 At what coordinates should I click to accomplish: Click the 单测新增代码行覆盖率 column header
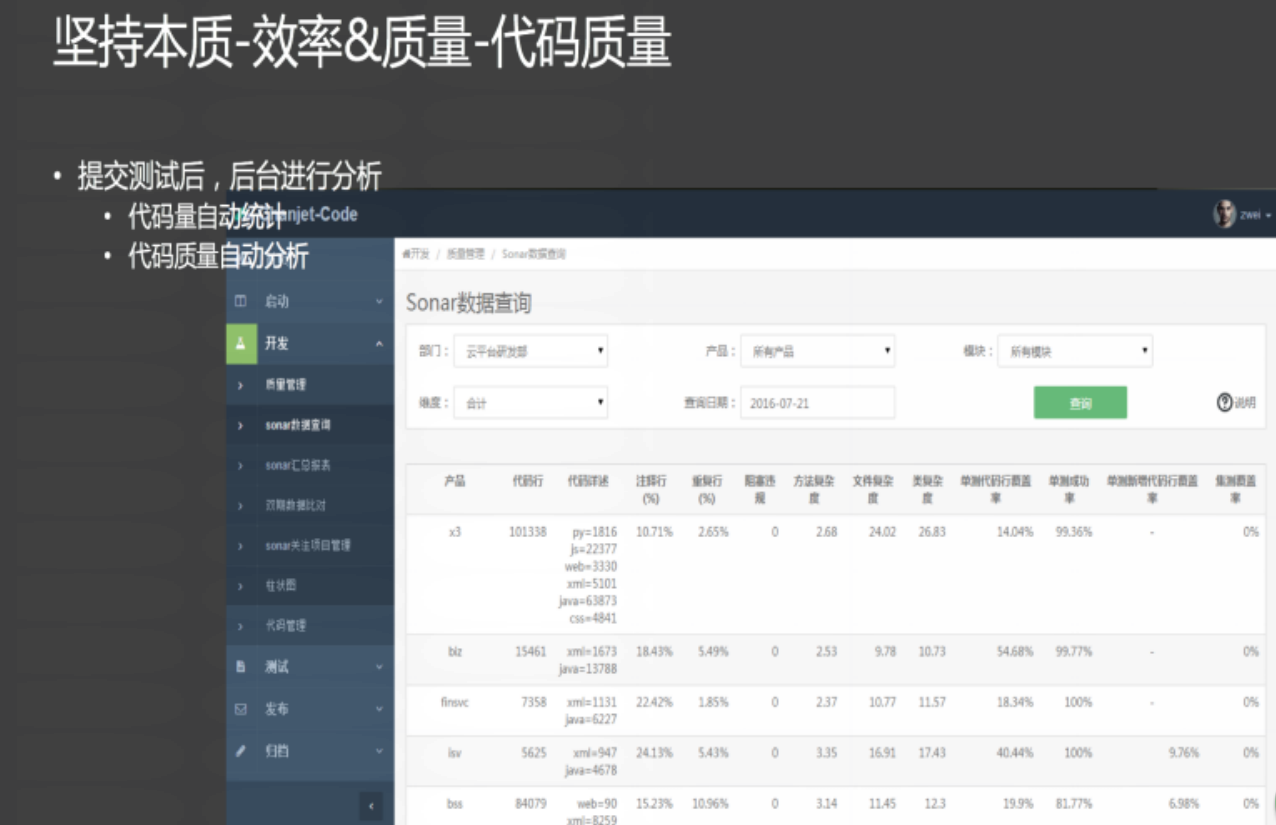tap(1152, 489)
